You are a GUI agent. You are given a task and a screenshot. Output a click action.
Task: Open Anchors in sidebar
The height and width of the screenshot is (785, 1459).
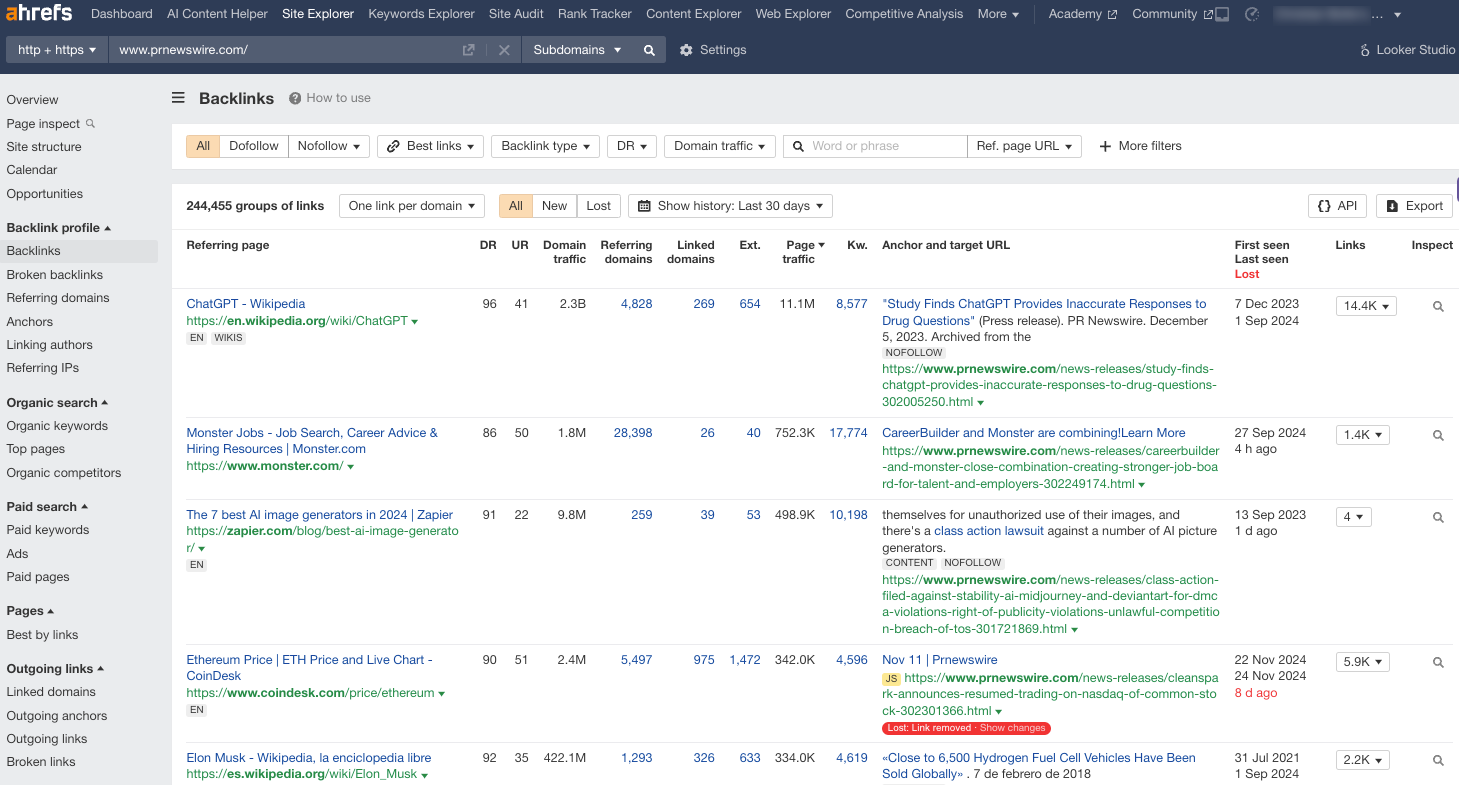point(30,322)
